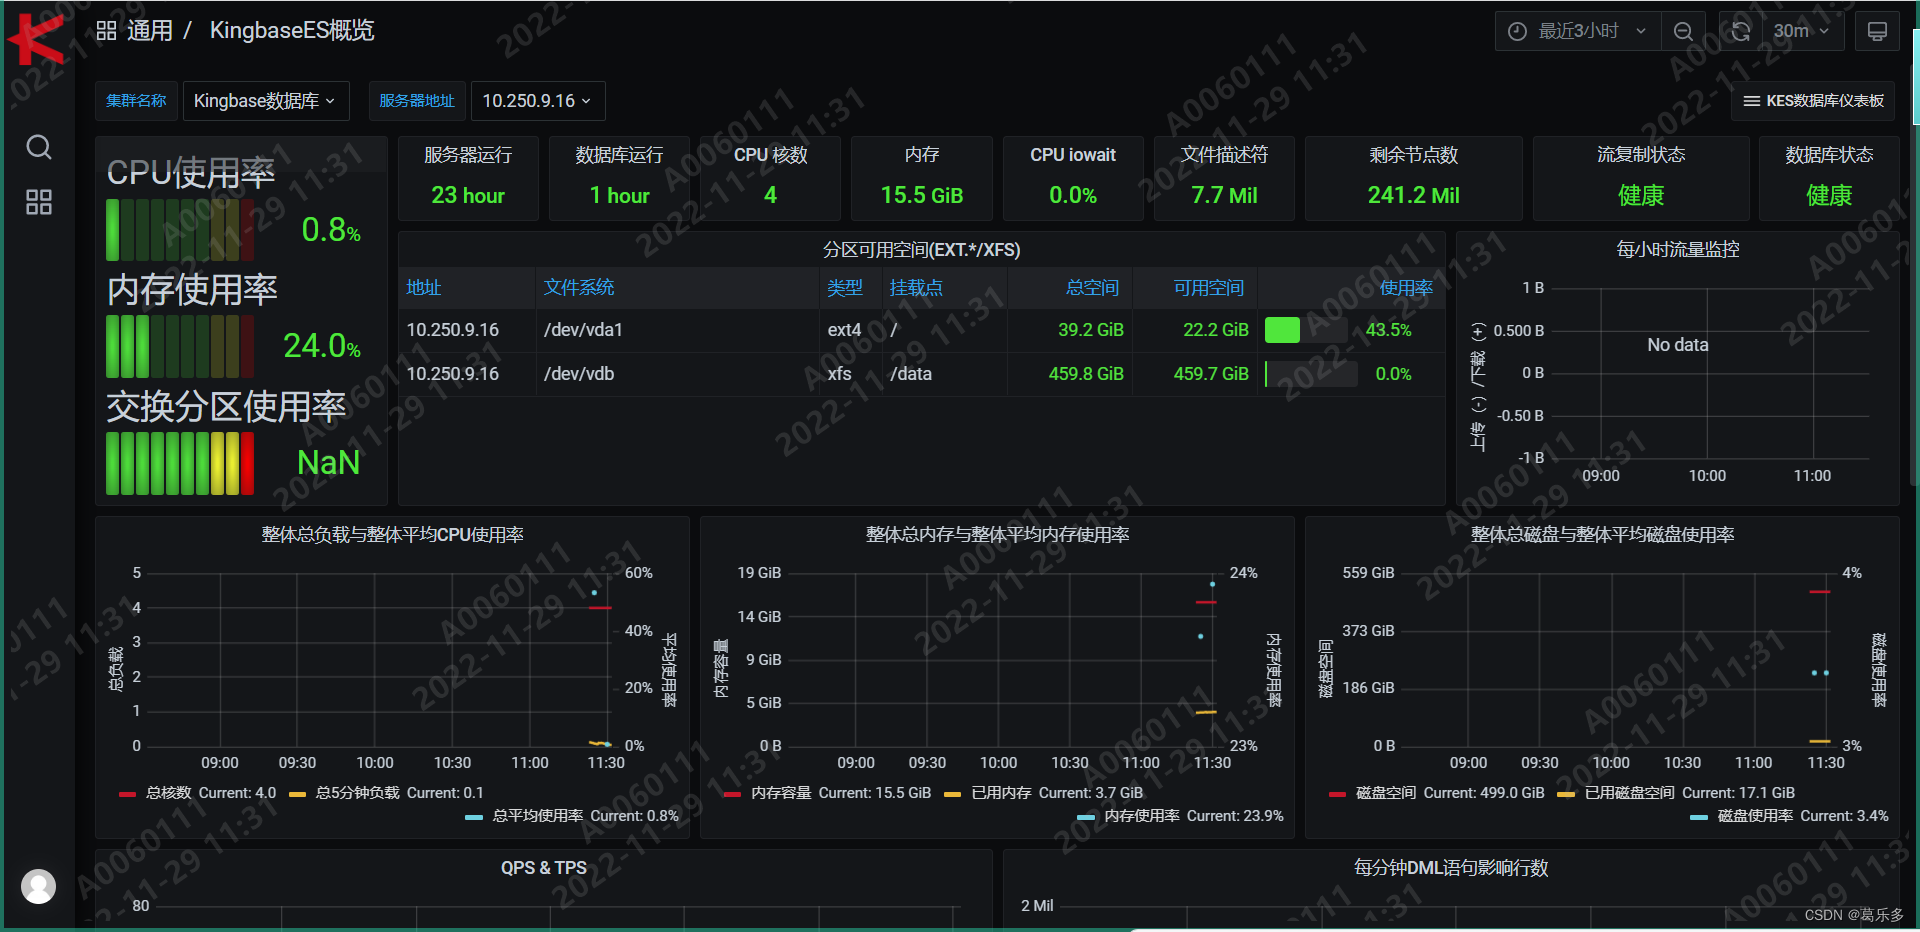This screenshot has height=932, width=1920.
Task: Sort table by 地址 column
Action: [424, 288]
